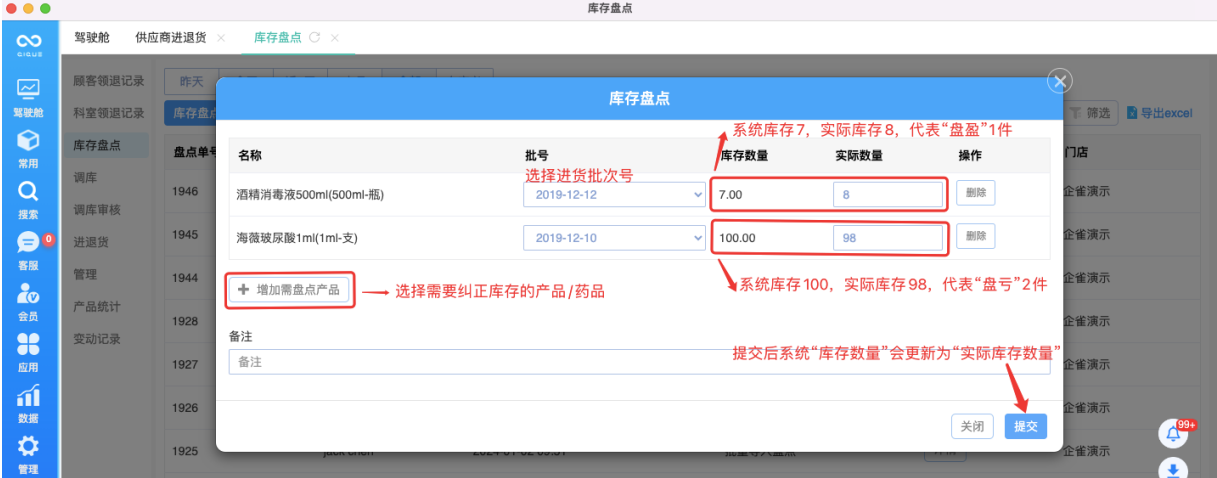The width and height of the screenshot is (1217, 478).
Task: Delete the 海薇玻尿酸1ml row
Action: [x=976, y=237]
